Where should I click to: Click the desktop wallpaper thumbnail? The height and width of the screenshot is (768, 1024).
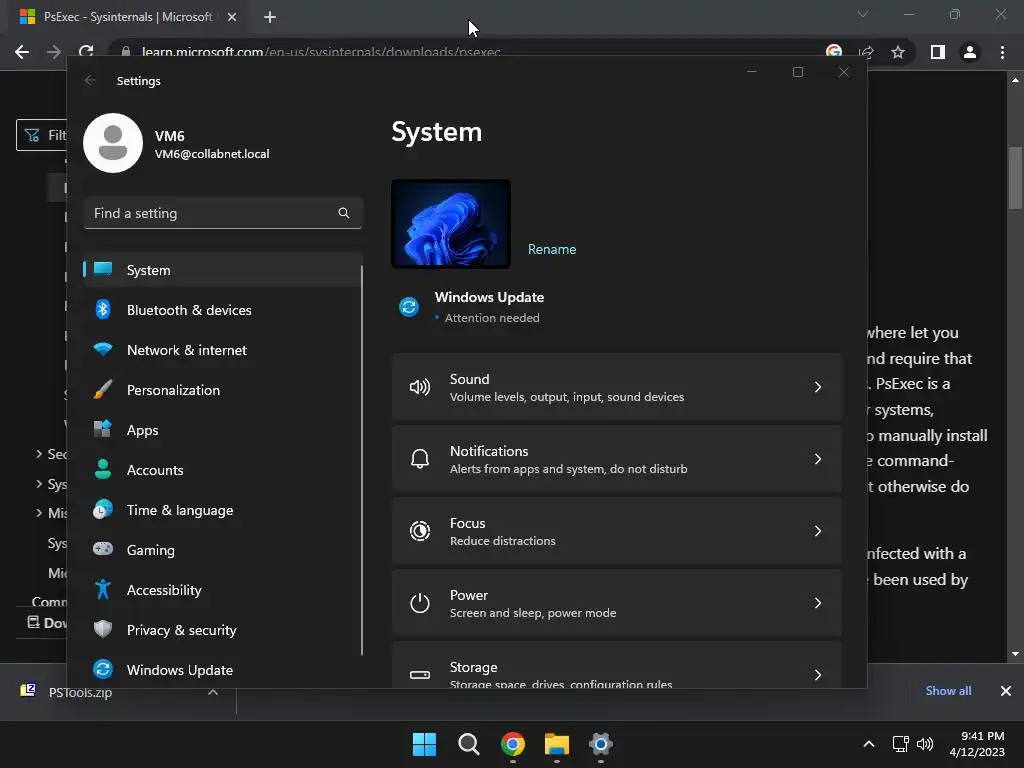pos(451,224)
